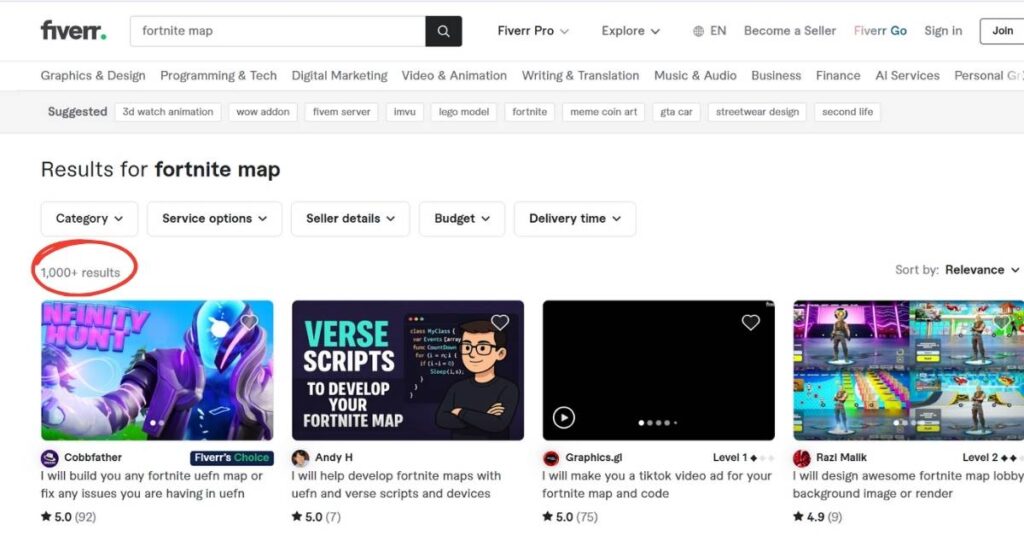This screenshot has height=536, width=1024.
Task: Open Music & Audio category
Action: (x=695, y=76)
